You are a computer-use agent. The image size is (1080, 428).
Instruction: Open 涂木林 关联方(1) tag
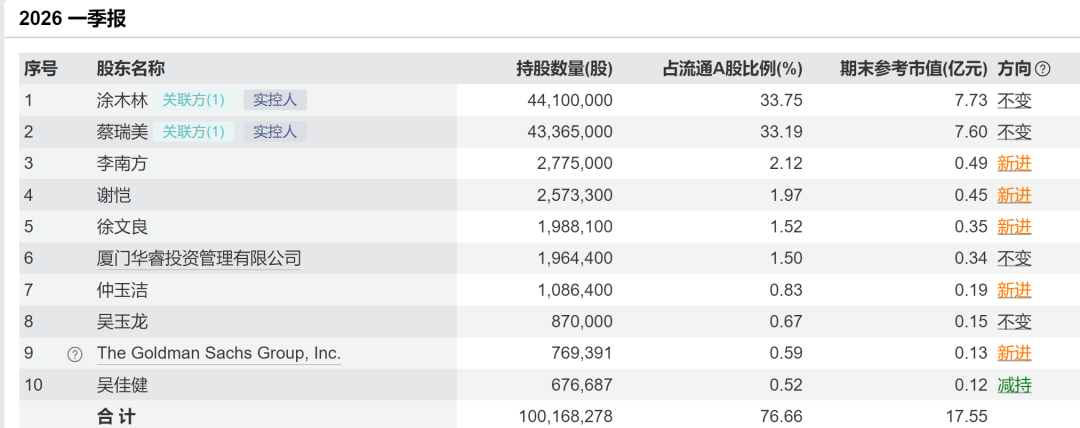pos(194,100)
